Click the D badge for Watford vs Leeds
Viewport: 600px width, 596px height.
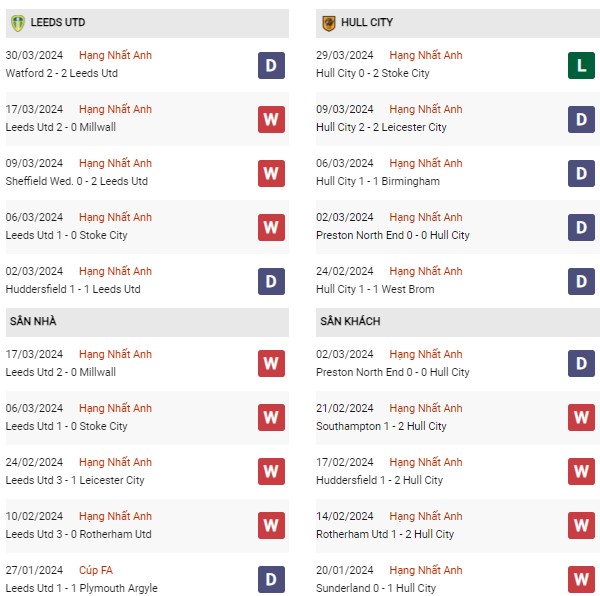click(271, 65)
